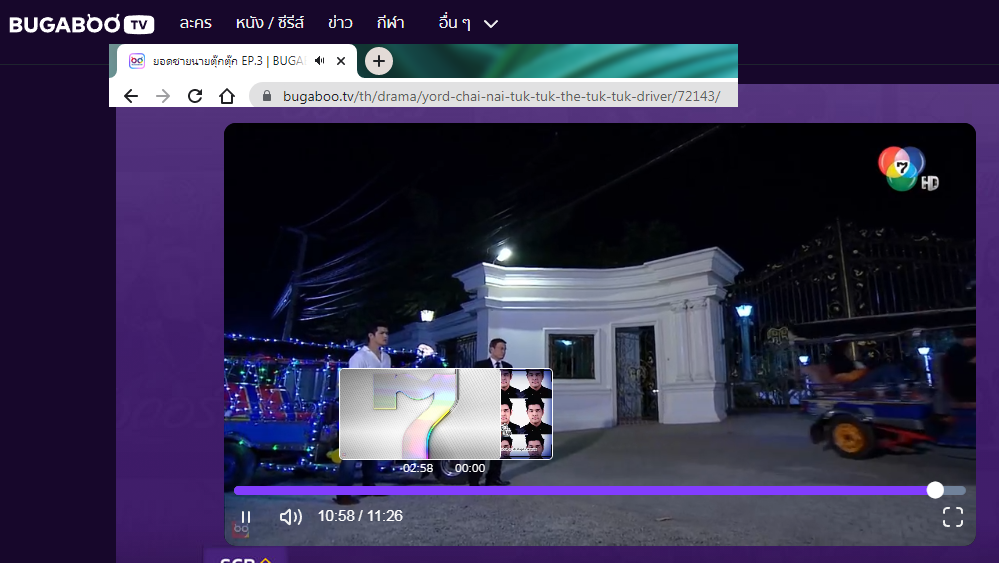Click the video progress slider handle
This screenshot has width=999, height=563.
point(935,490)
